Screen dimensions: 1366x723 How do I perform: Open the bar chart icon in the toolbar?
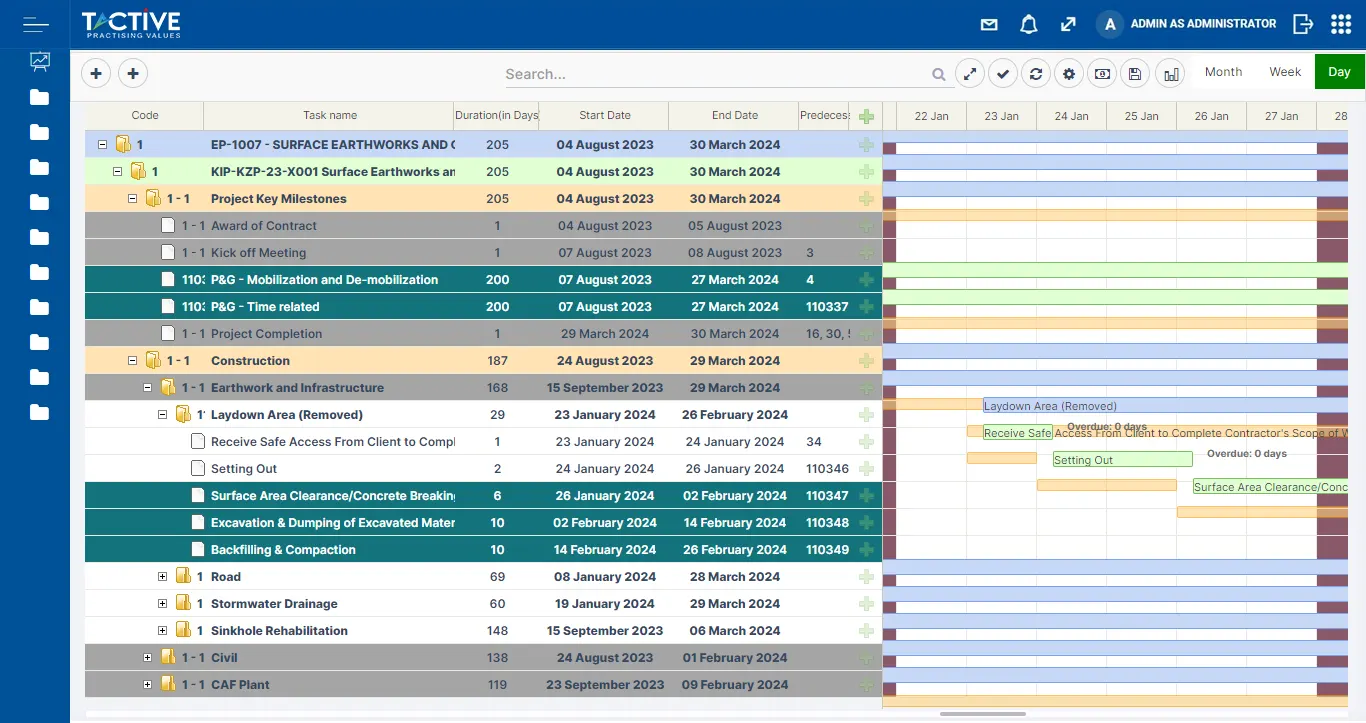[1169, 73]
